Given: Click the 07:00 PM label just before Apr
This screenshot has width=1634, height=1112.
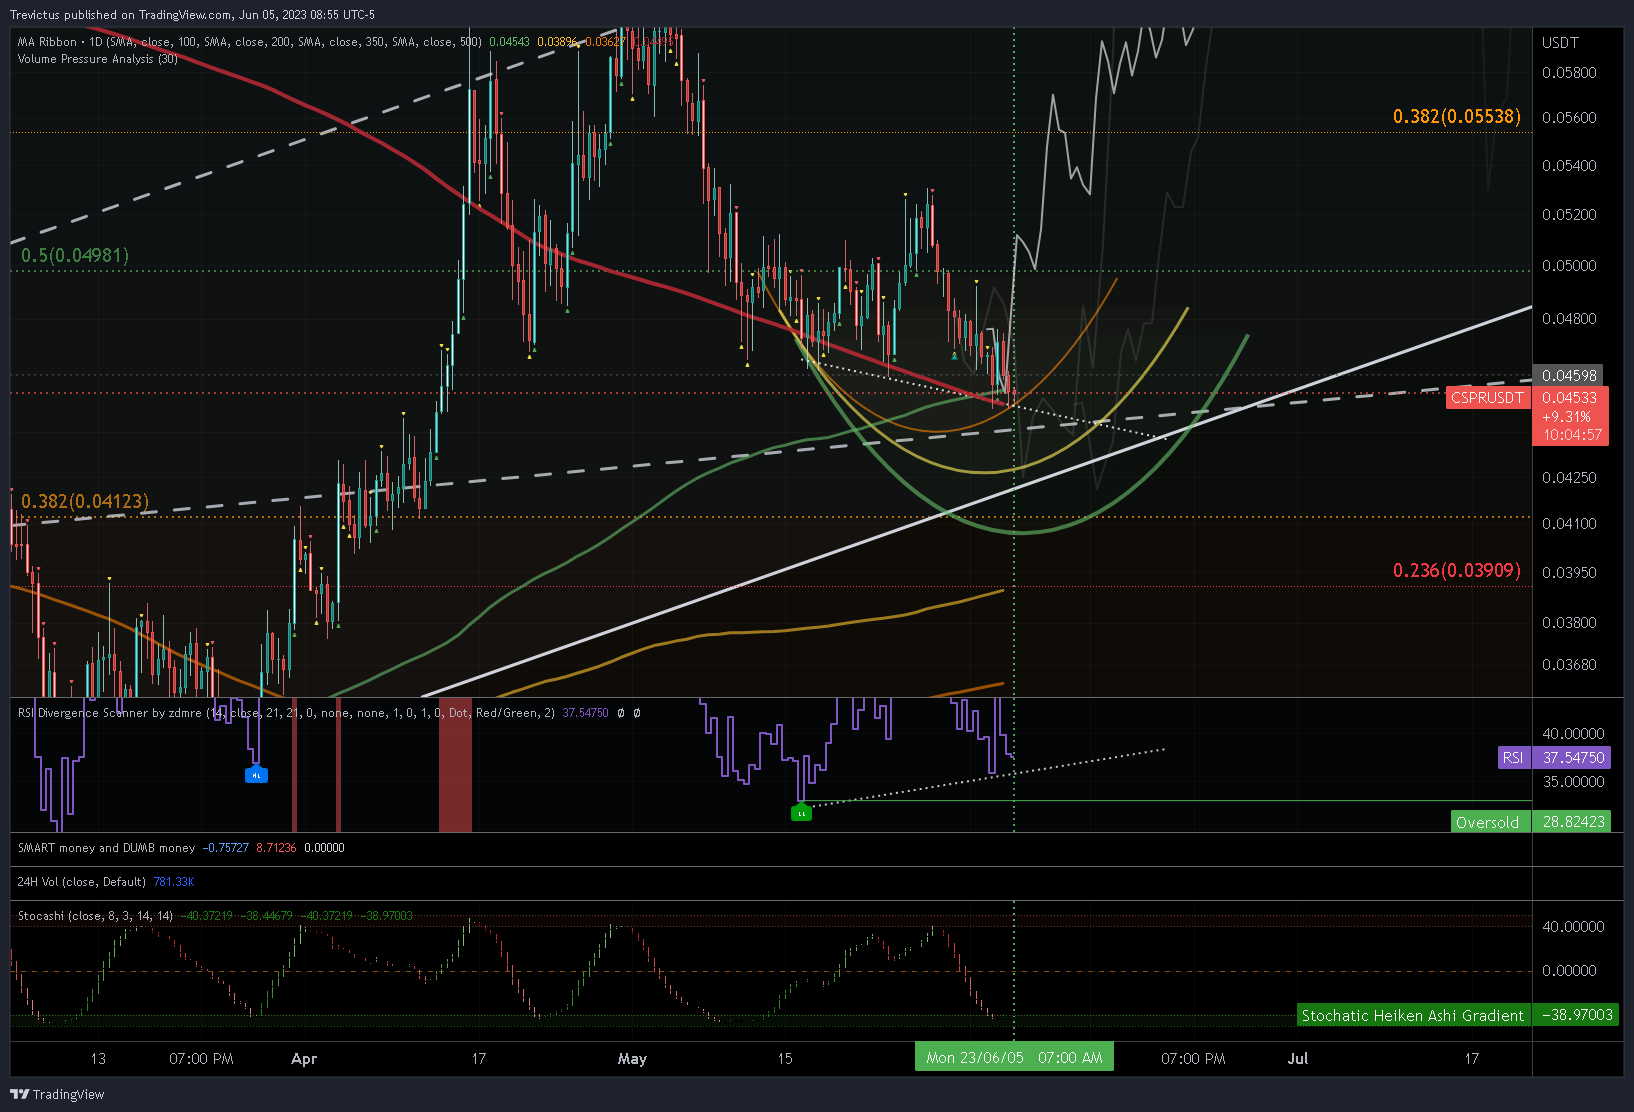Looking at the screenshot, I should (x=201, y=1058).
